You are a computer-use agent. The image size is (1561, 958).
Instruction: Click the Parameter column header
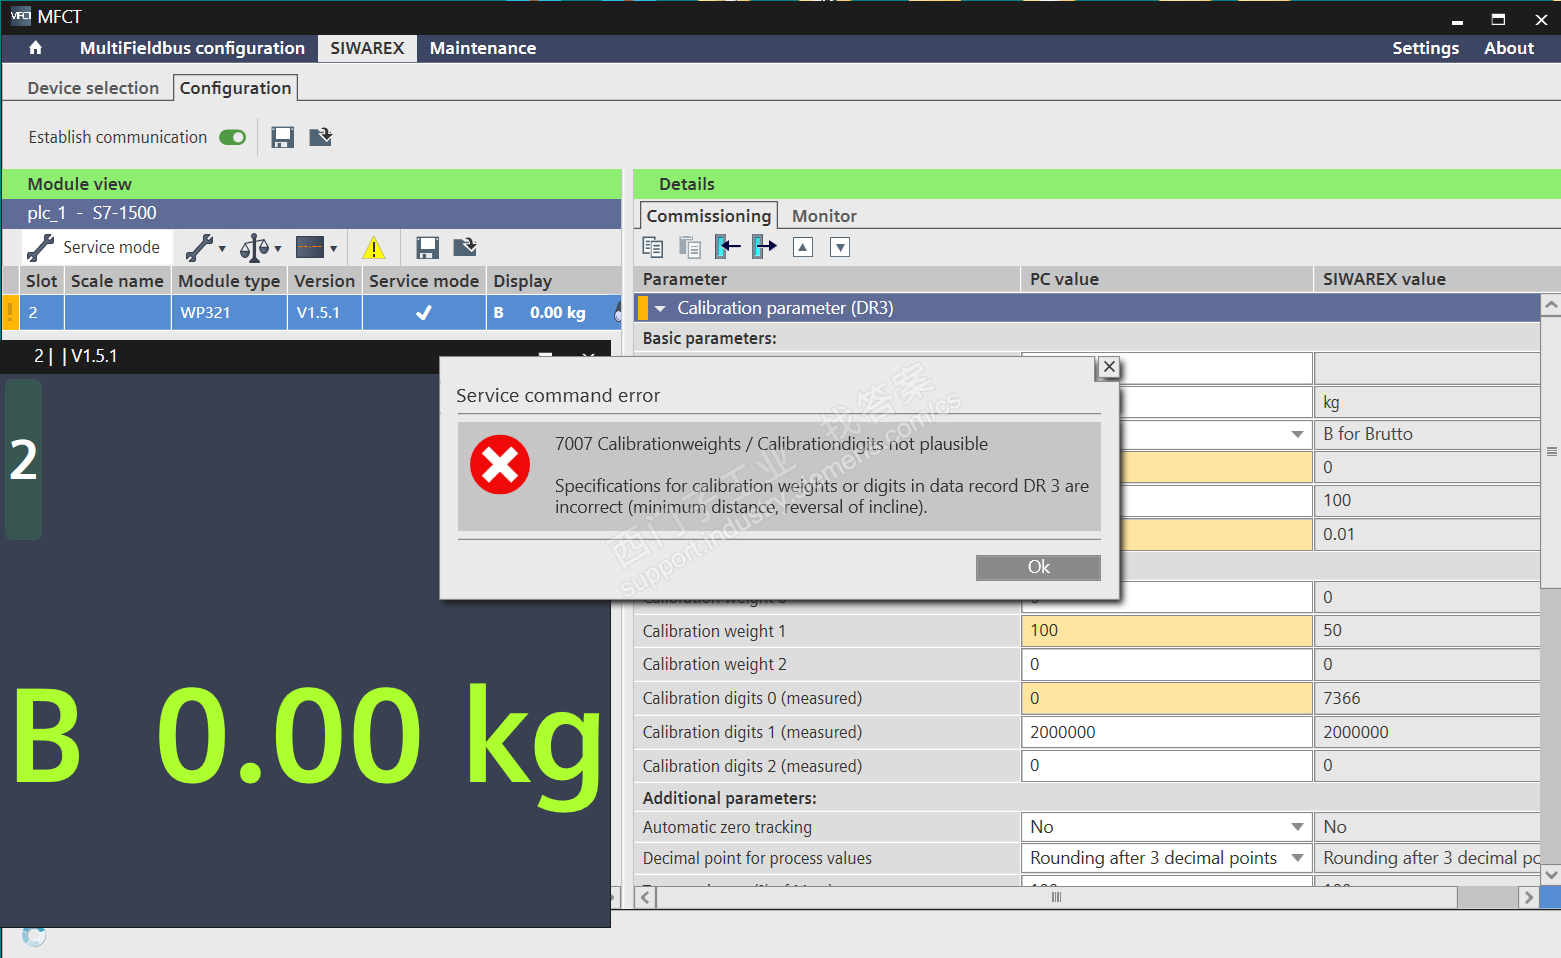click(827, 279)
